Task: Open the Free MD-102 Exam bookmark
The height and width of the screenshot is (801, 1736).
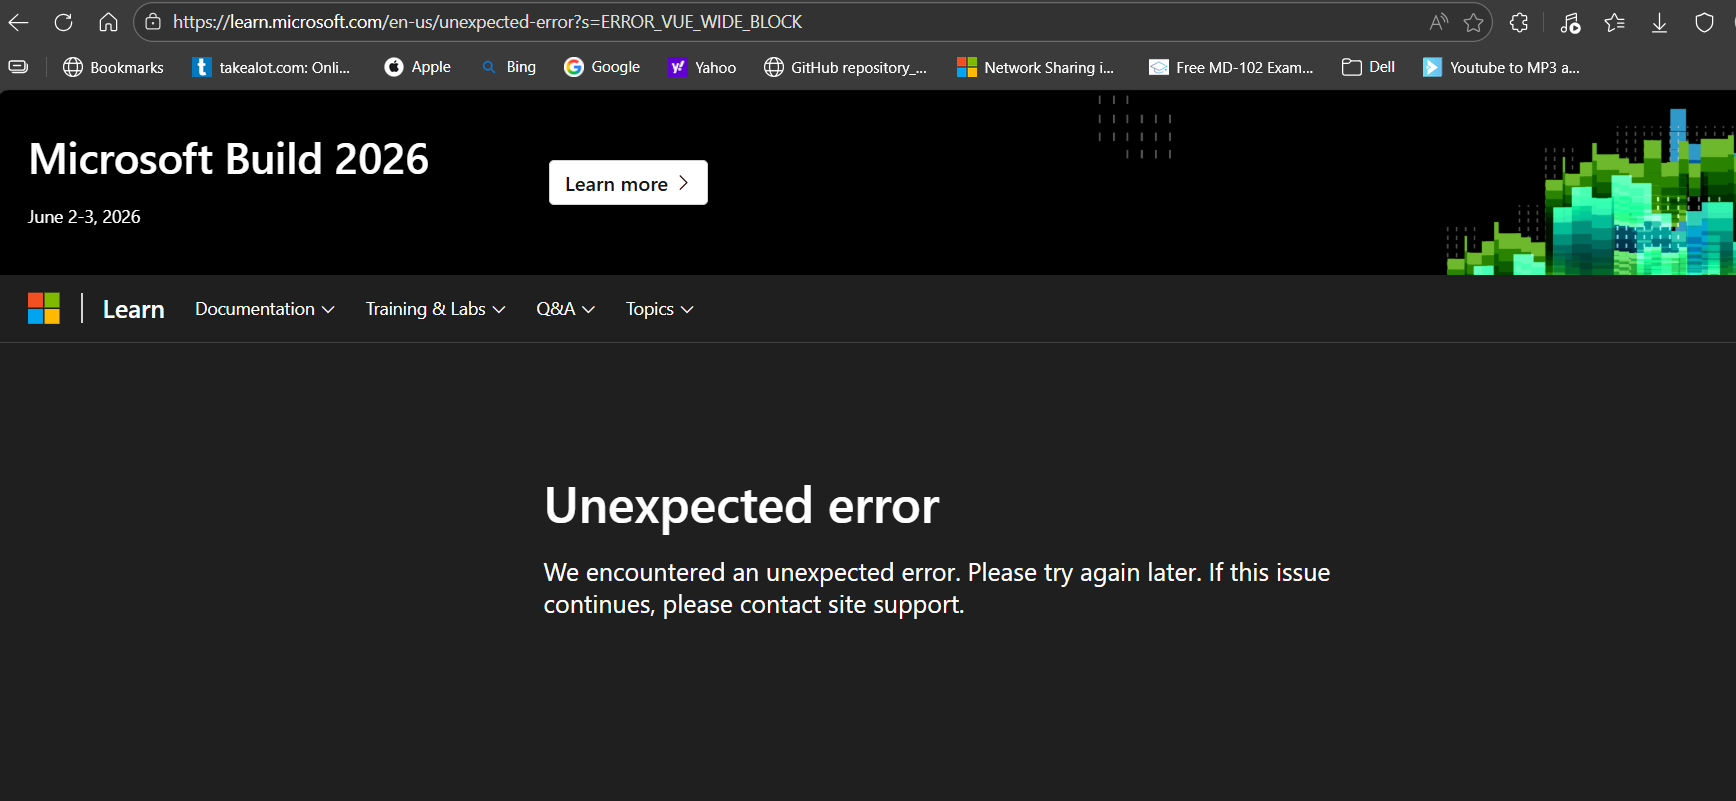Action: (x=1231, y=67)
